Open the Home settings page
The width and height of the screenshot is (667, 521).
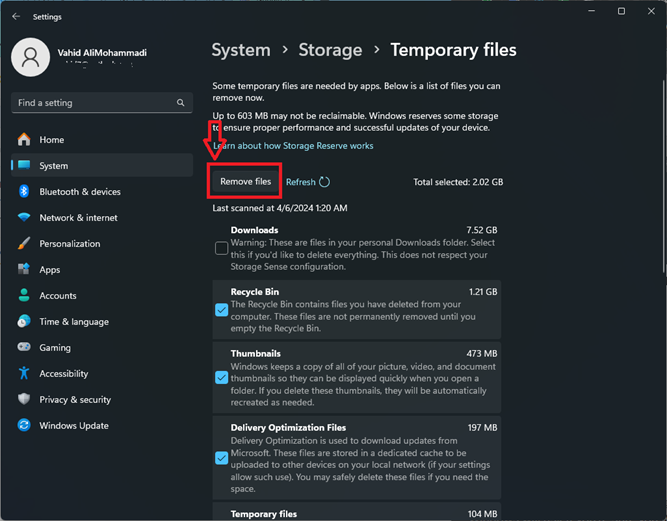coord(102,140)
